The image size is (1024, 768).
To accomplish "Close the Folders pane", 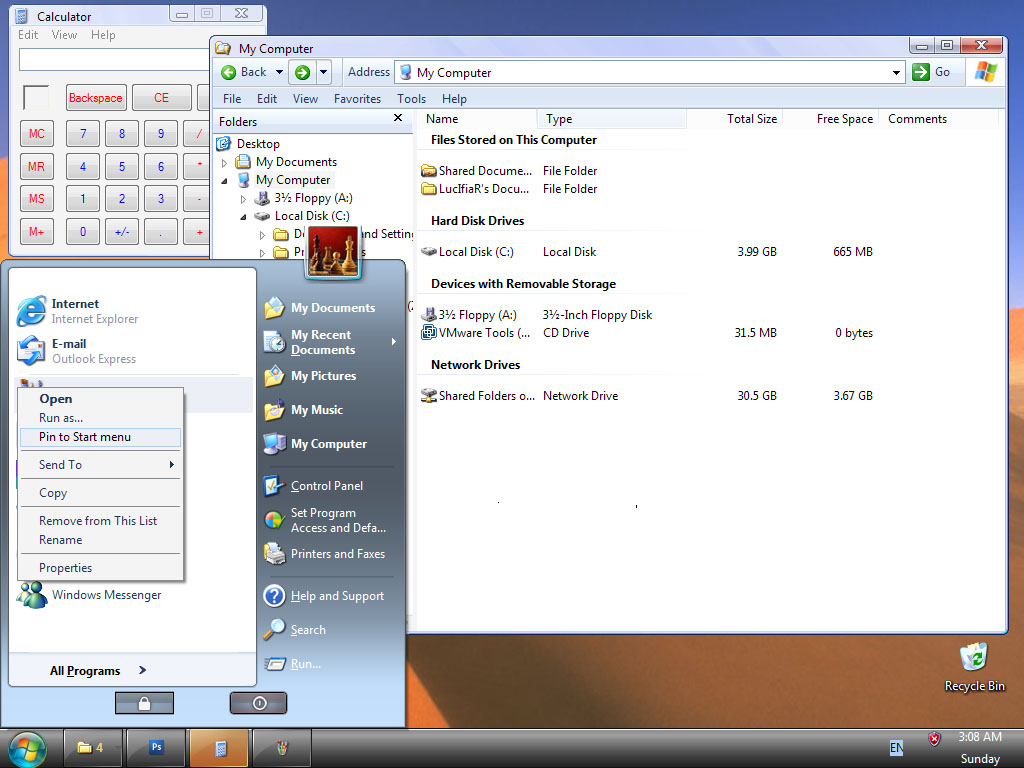I will [398, 119].
